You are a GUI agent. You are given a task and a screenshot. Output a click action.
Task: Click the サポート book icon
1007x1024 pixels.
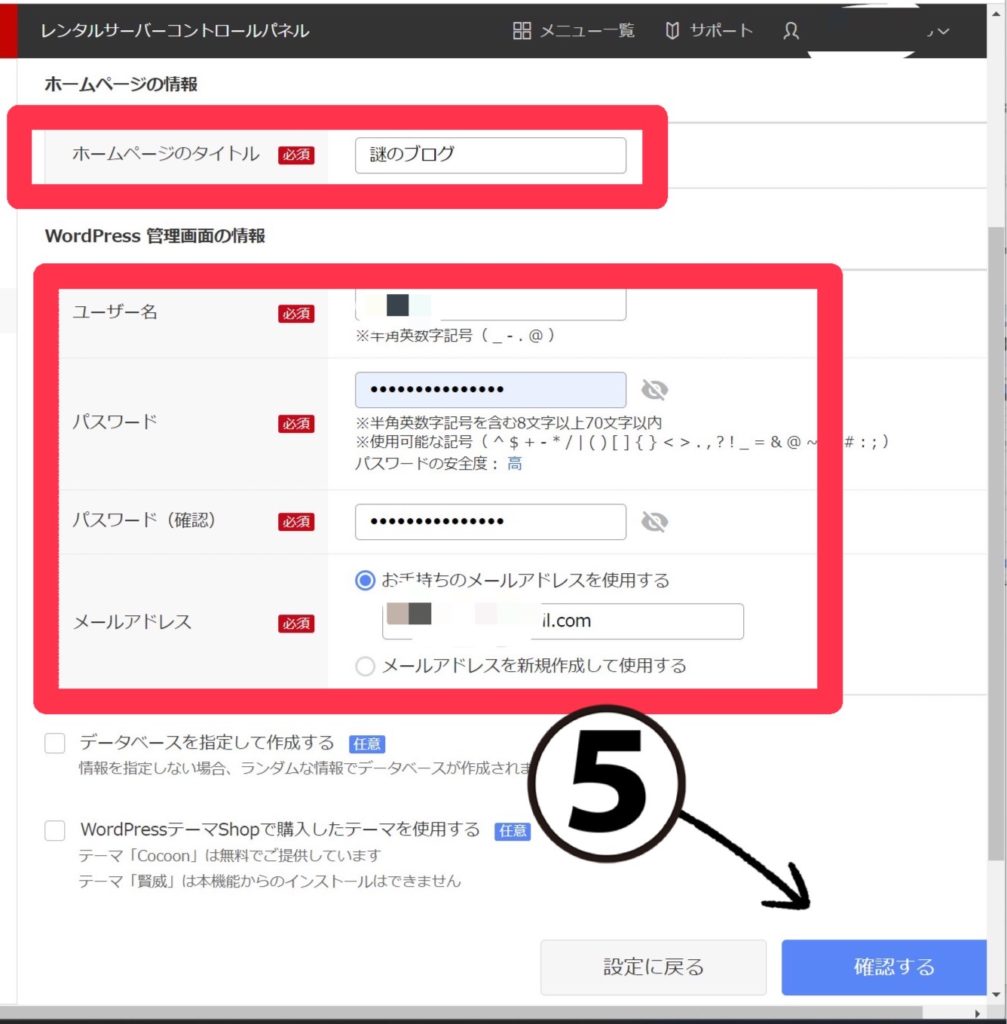tap(673, 31)
